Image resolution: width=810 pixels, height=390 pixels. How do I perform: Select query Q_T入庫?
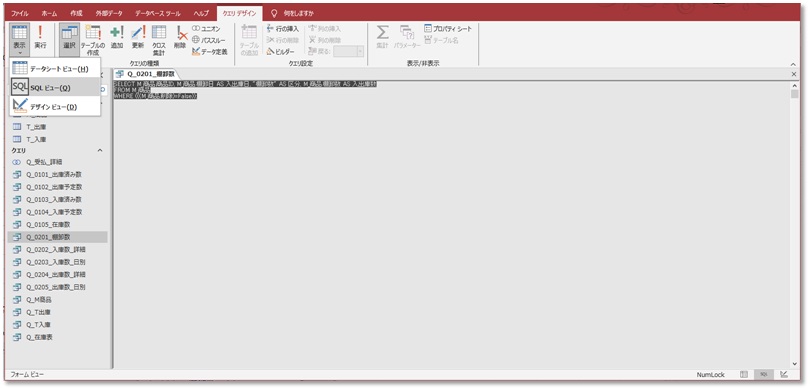click(58, 324)
